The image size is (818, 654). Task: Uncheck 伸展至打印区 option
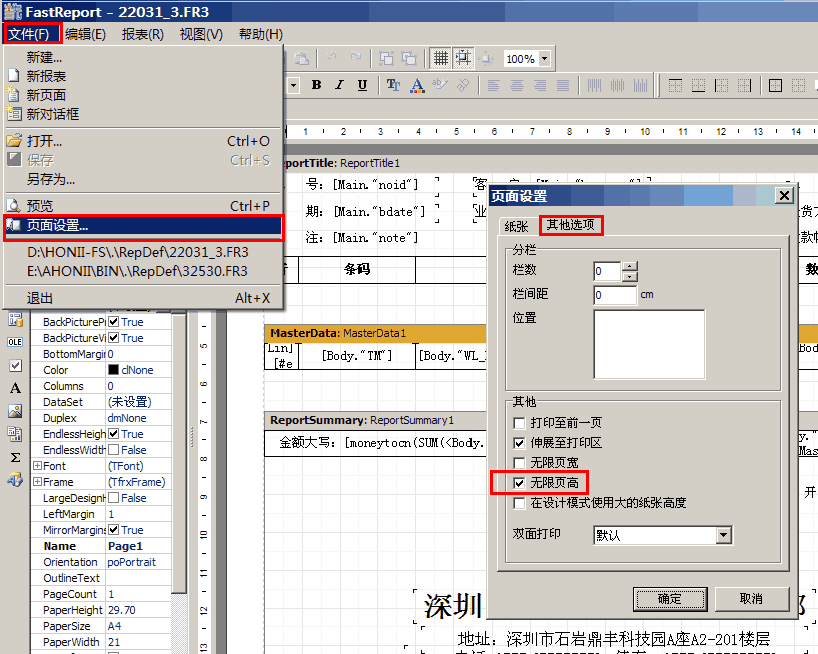(519, 443)
